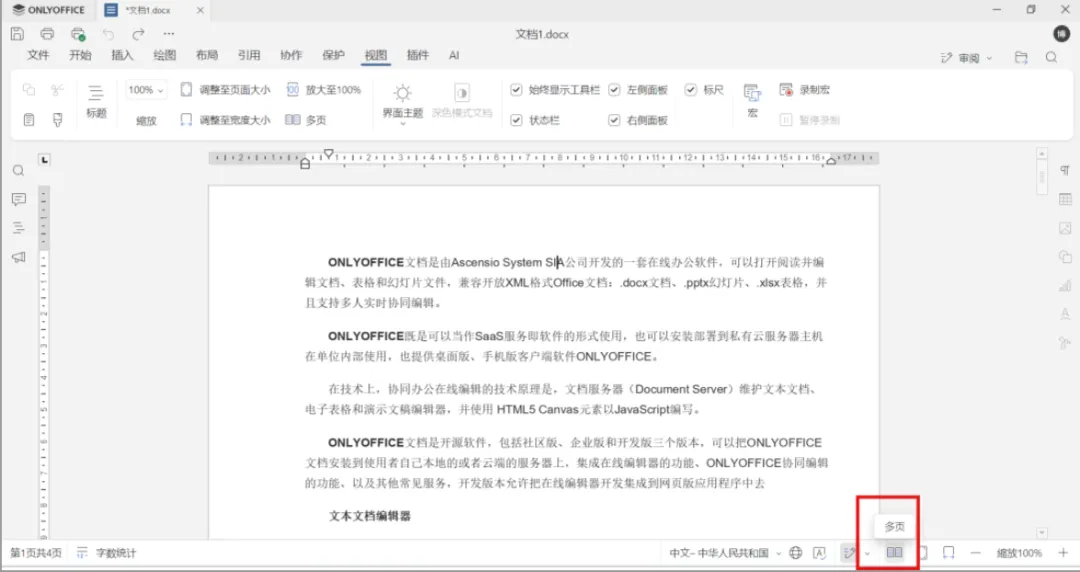
Task: Print the document using the printer icon
Action: [47, 34]
